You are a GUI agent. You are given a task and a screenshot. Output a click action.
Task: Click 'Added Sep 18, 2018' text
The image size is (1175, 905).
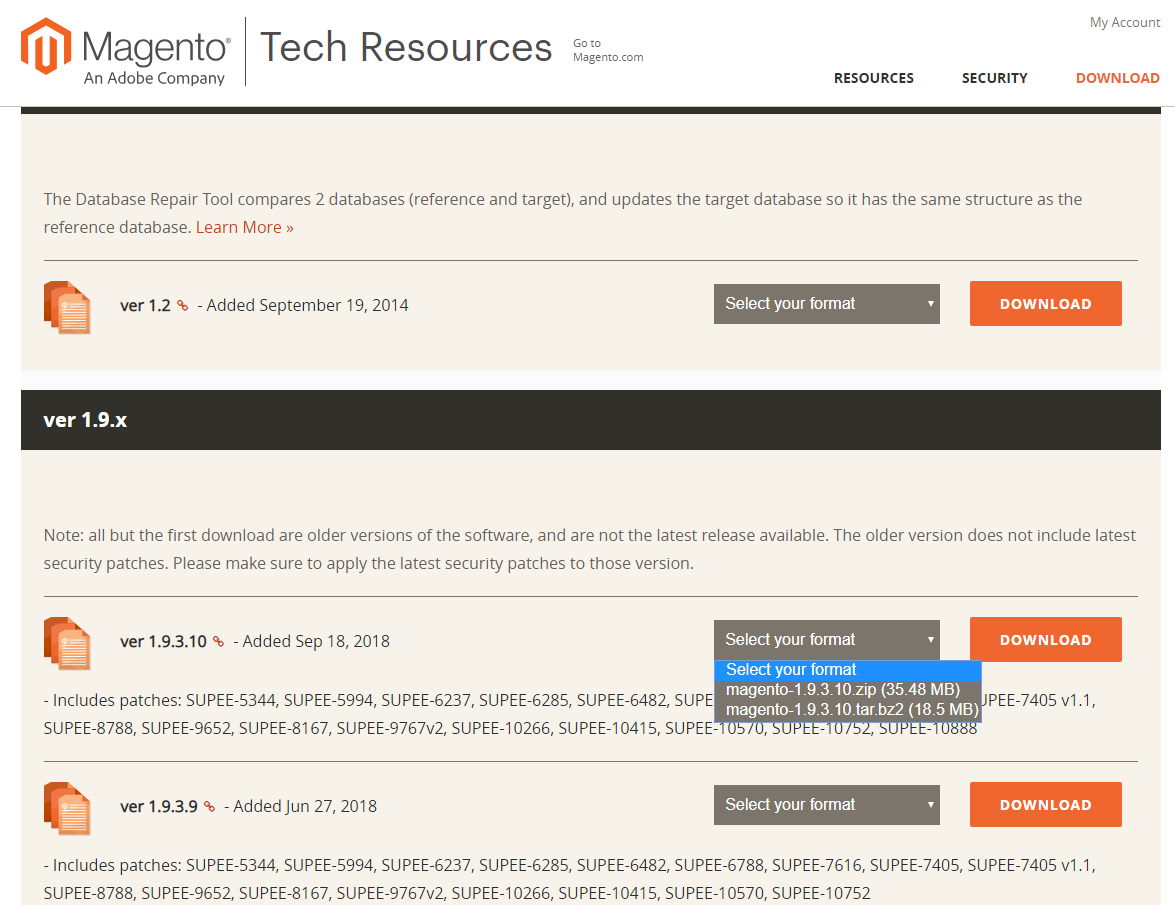pos(315,642)
